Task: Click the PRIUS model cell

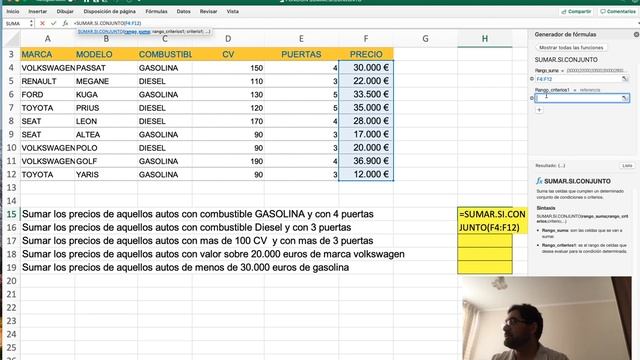Action: tap(106, 108)
